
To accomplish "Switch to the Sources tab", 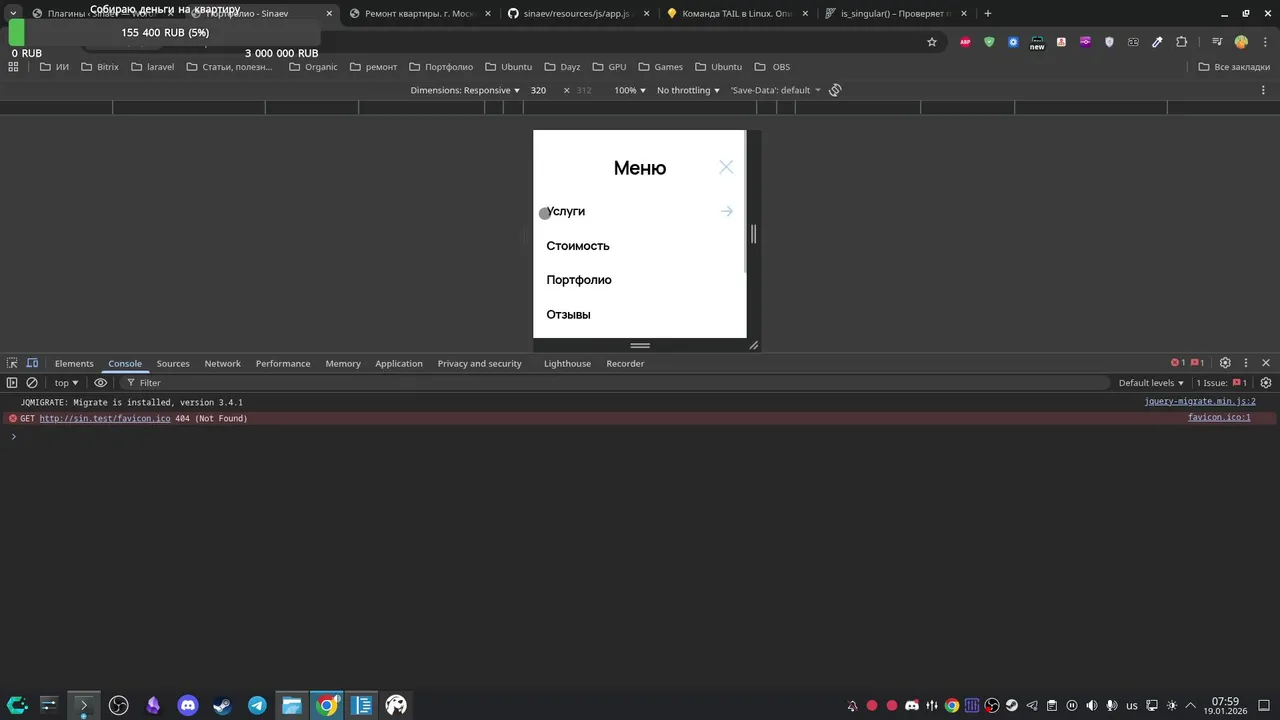I will click(x=173, y=364).
